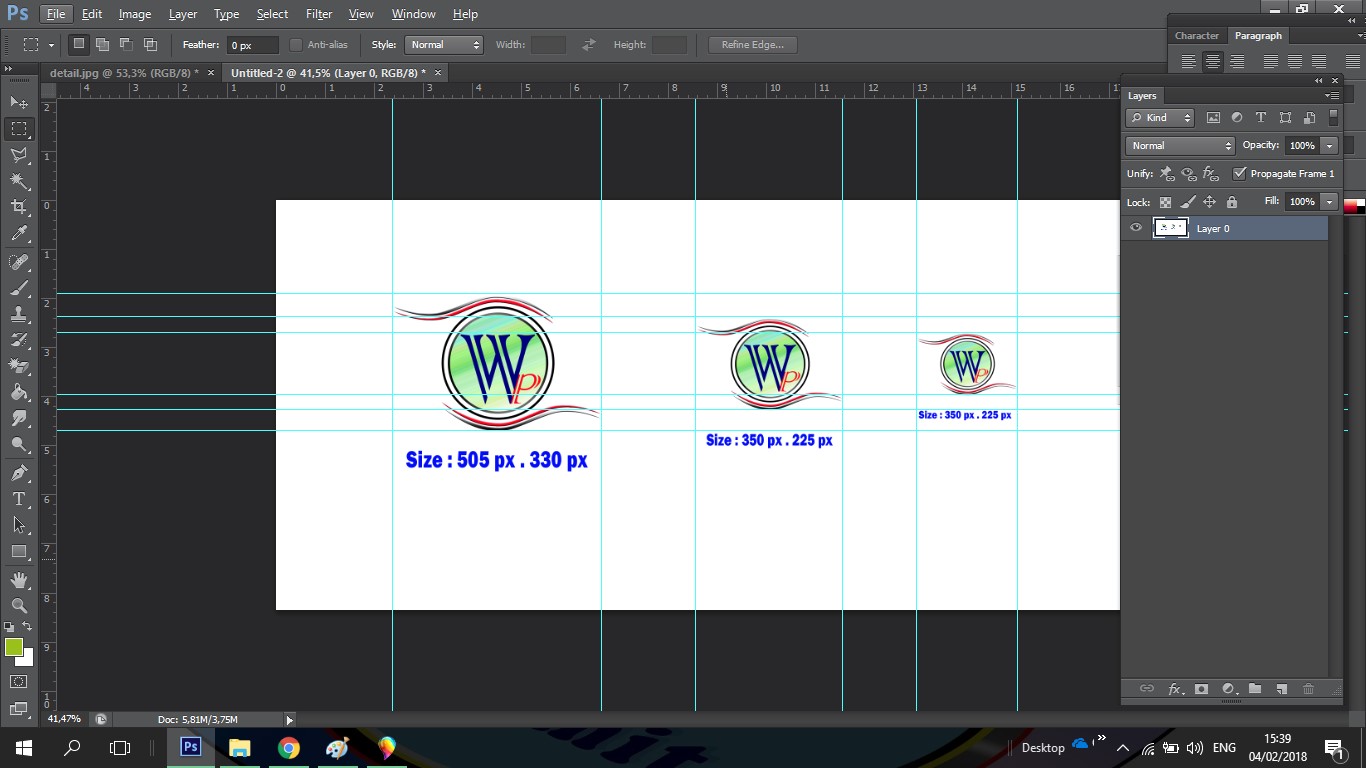Open the Opacity slider dropdown
Viewport: 1366px width, 768px height.
point(1329,145)
